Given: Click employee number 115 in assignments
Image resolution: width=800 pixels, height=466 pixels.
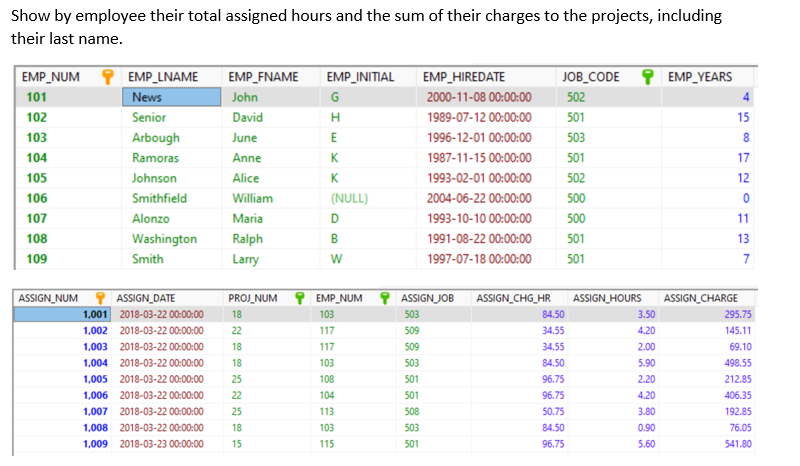Looking at the screenshot, I should pos(353,444).
